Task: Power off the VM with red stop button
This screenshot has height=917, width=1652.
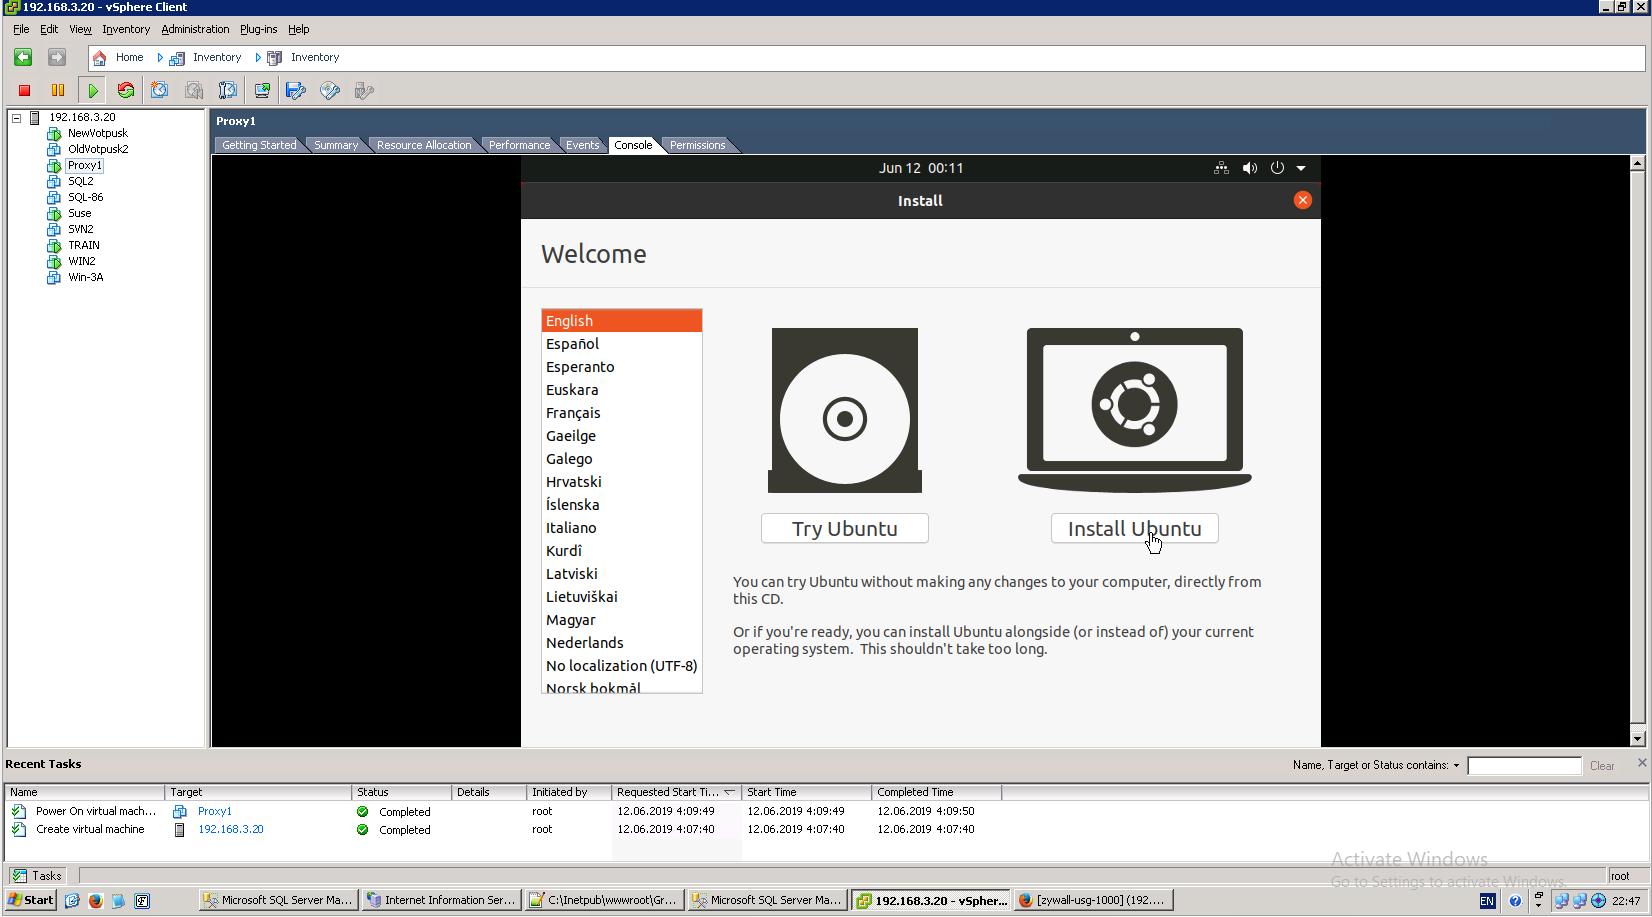Action: [x=25, y=91]
